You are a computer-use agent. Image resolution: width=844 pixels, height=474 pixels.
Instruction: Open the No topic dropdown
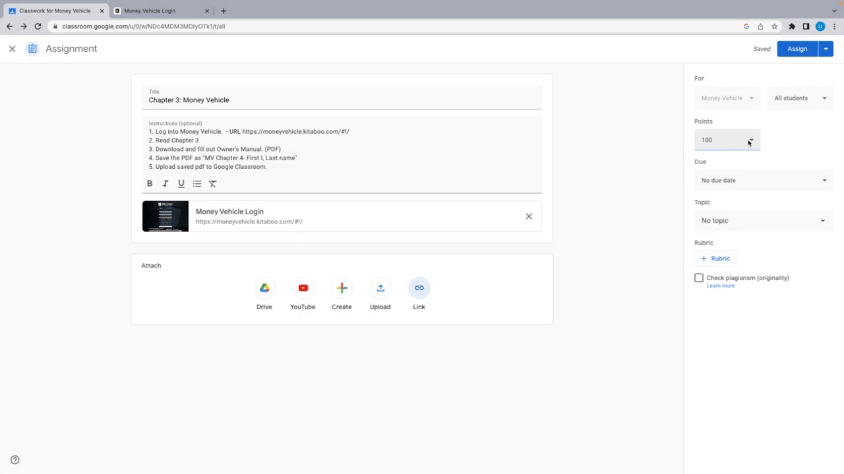763,221
